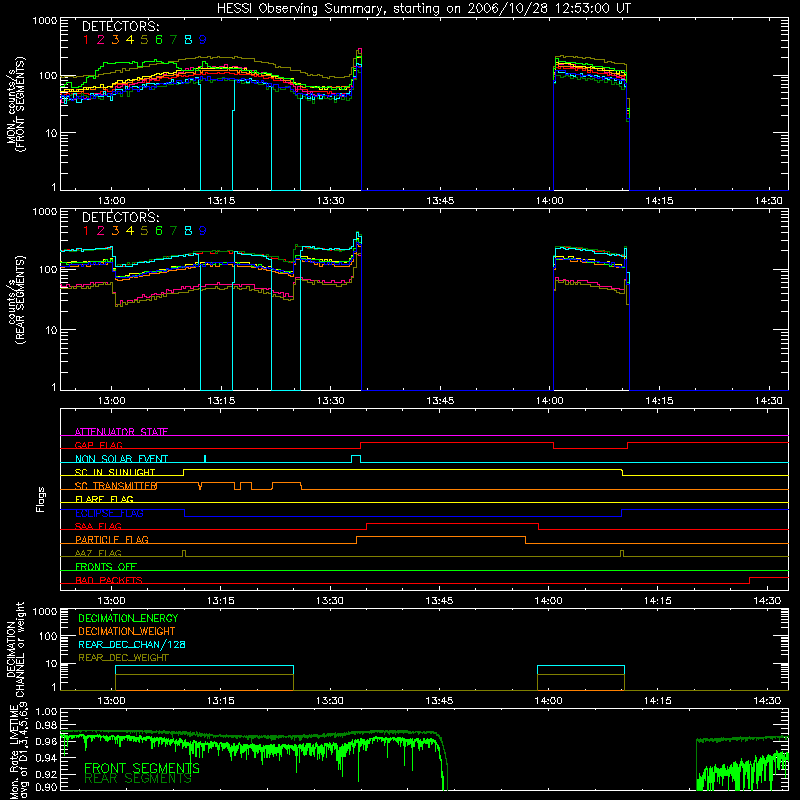This screenshot has height=800, width=800.
Task: Click the ATTENUATOR_STATE flag label
Action: click(121, 432)
